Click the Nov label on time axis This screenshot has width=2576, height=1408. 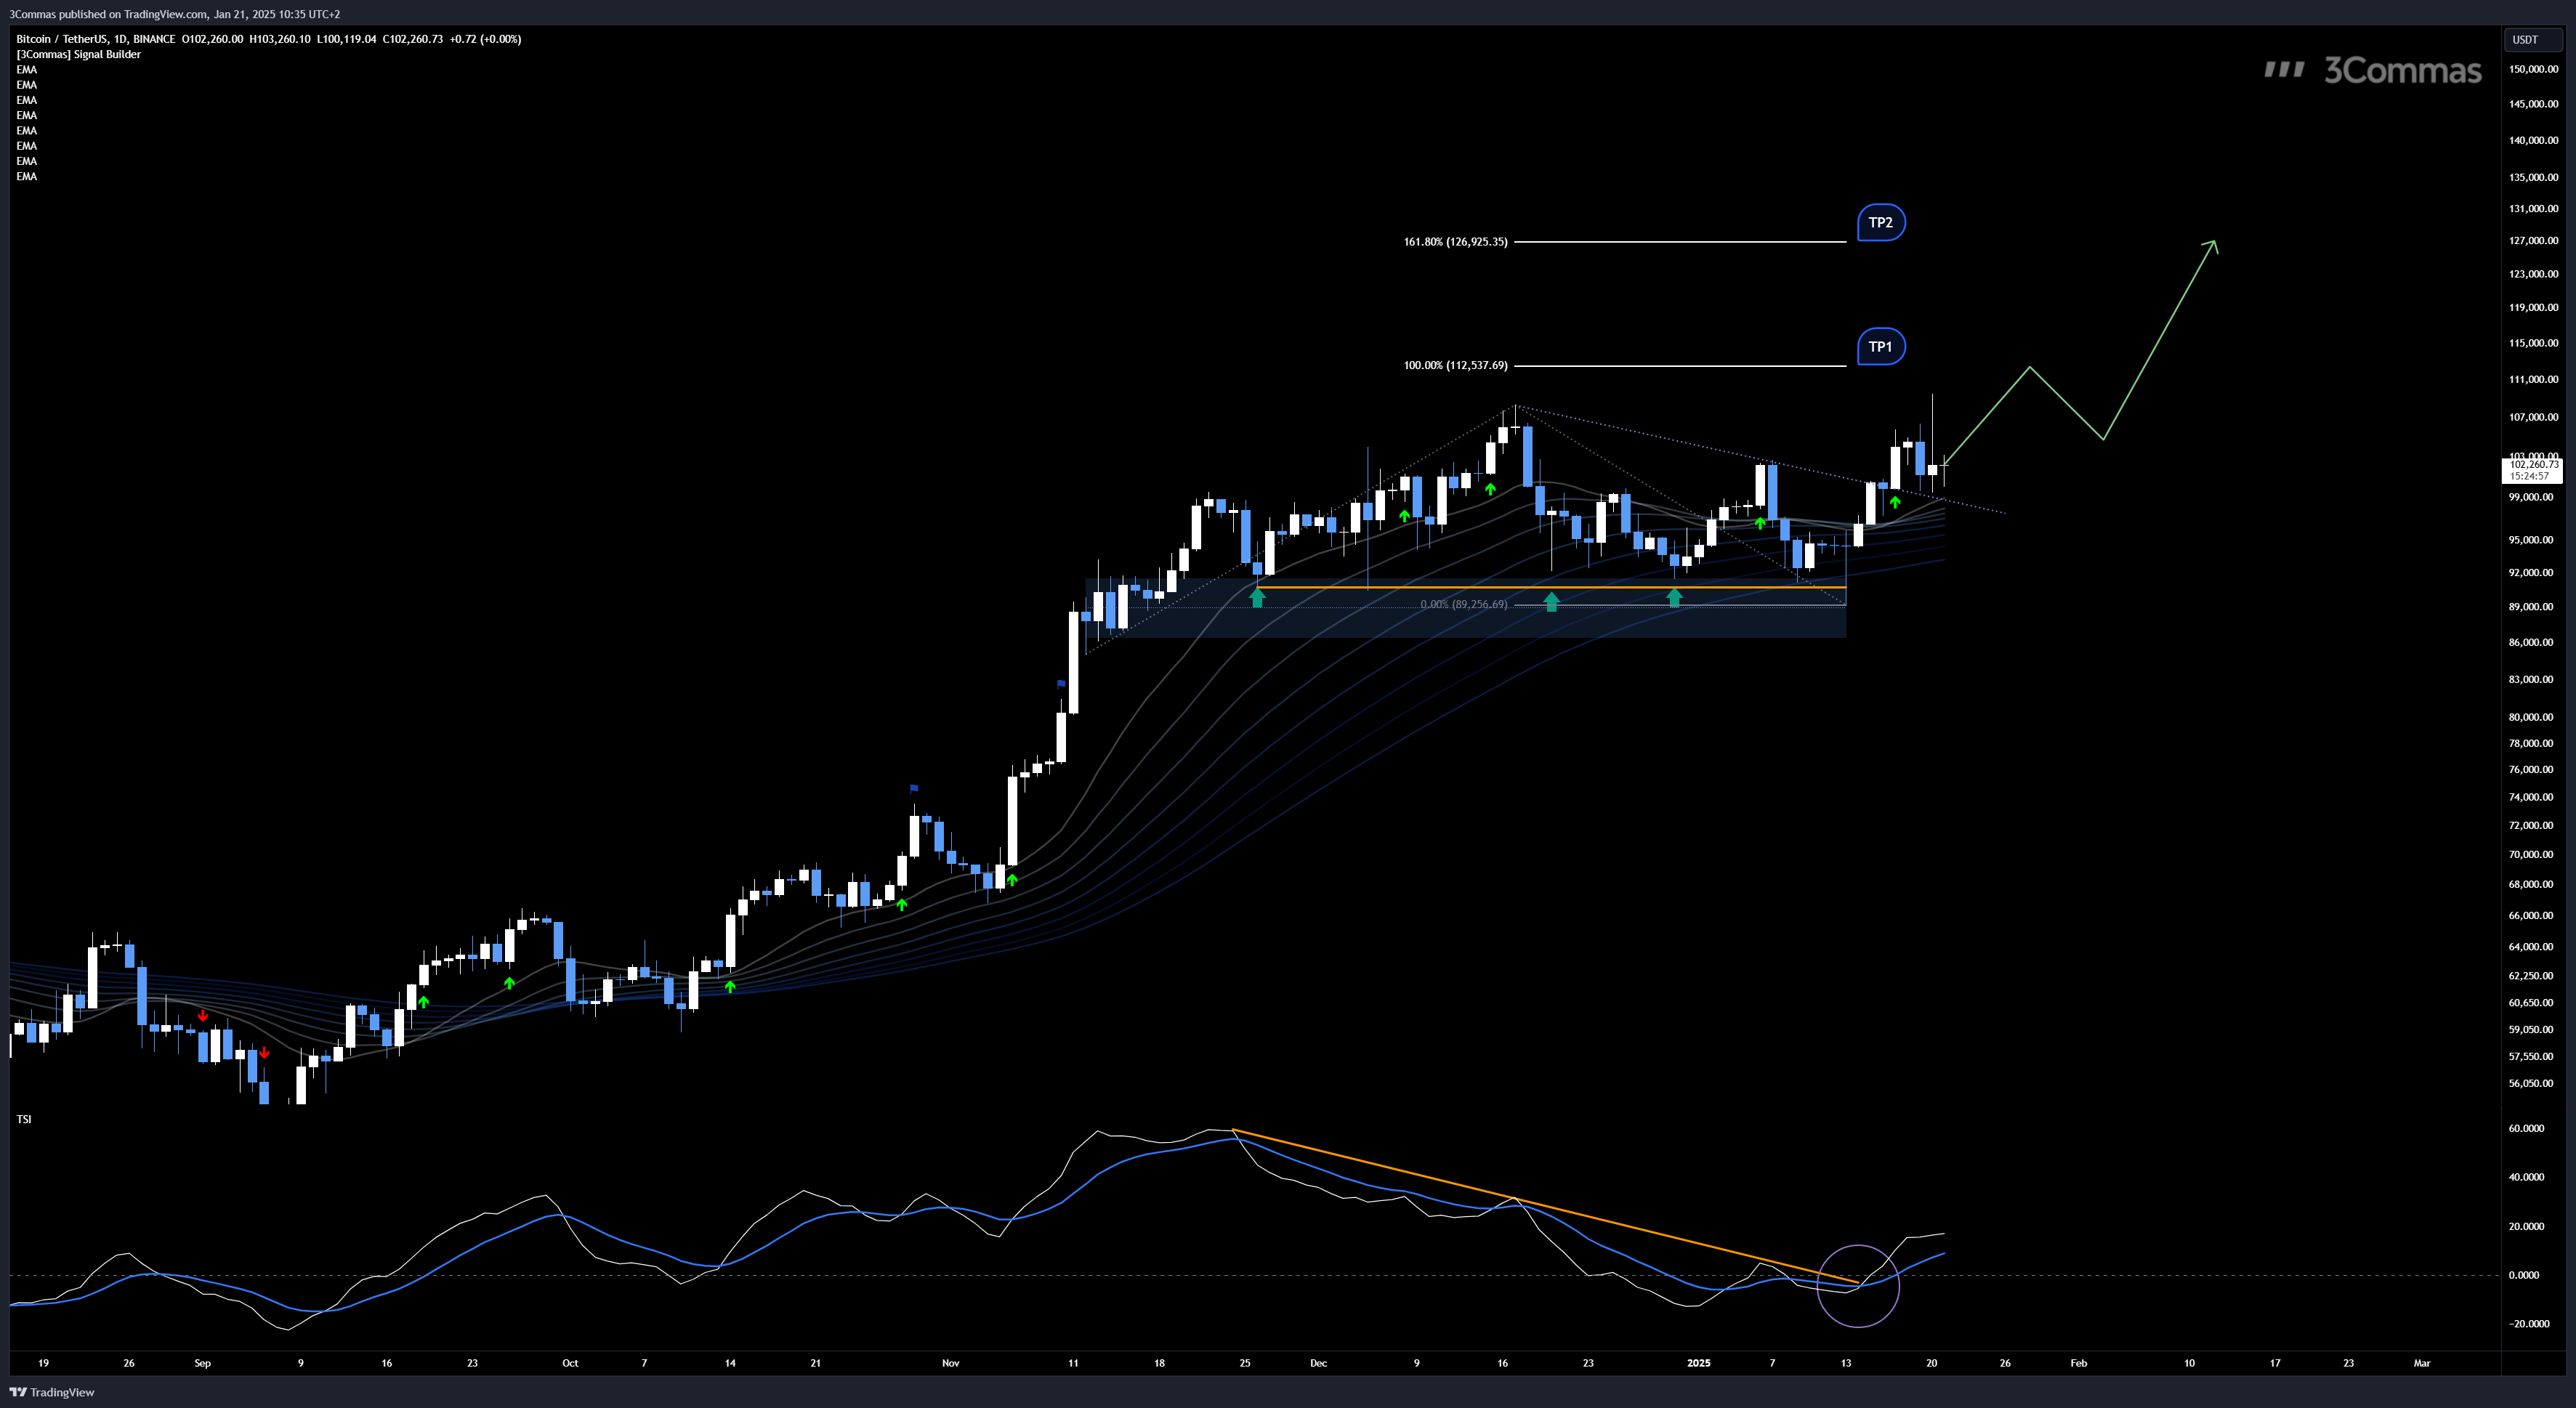point(950,1363)
